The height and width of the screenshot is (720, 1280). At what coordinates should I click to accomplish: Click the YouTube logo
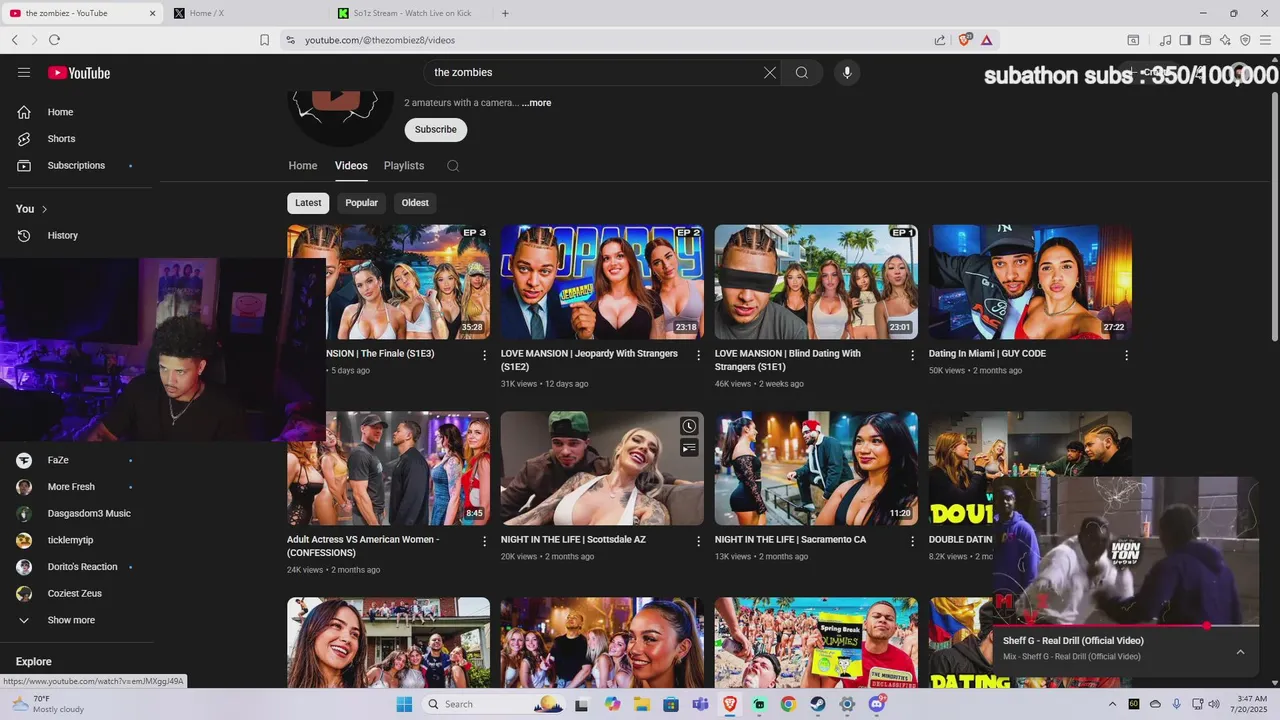[x=79, y=72]
